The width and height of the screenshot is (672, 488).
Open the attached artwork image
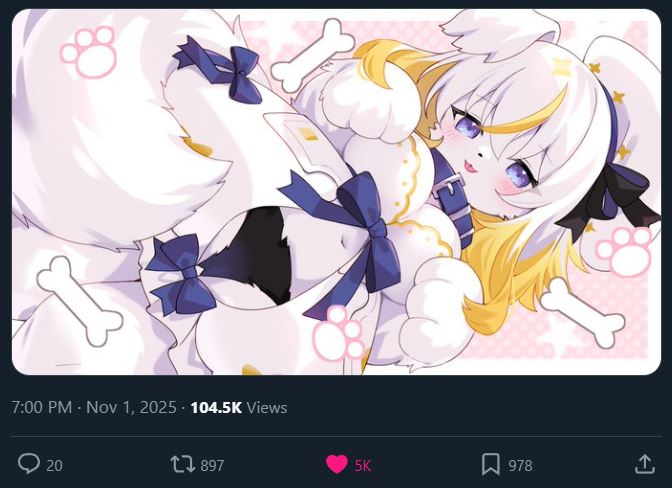click(336, 192)
